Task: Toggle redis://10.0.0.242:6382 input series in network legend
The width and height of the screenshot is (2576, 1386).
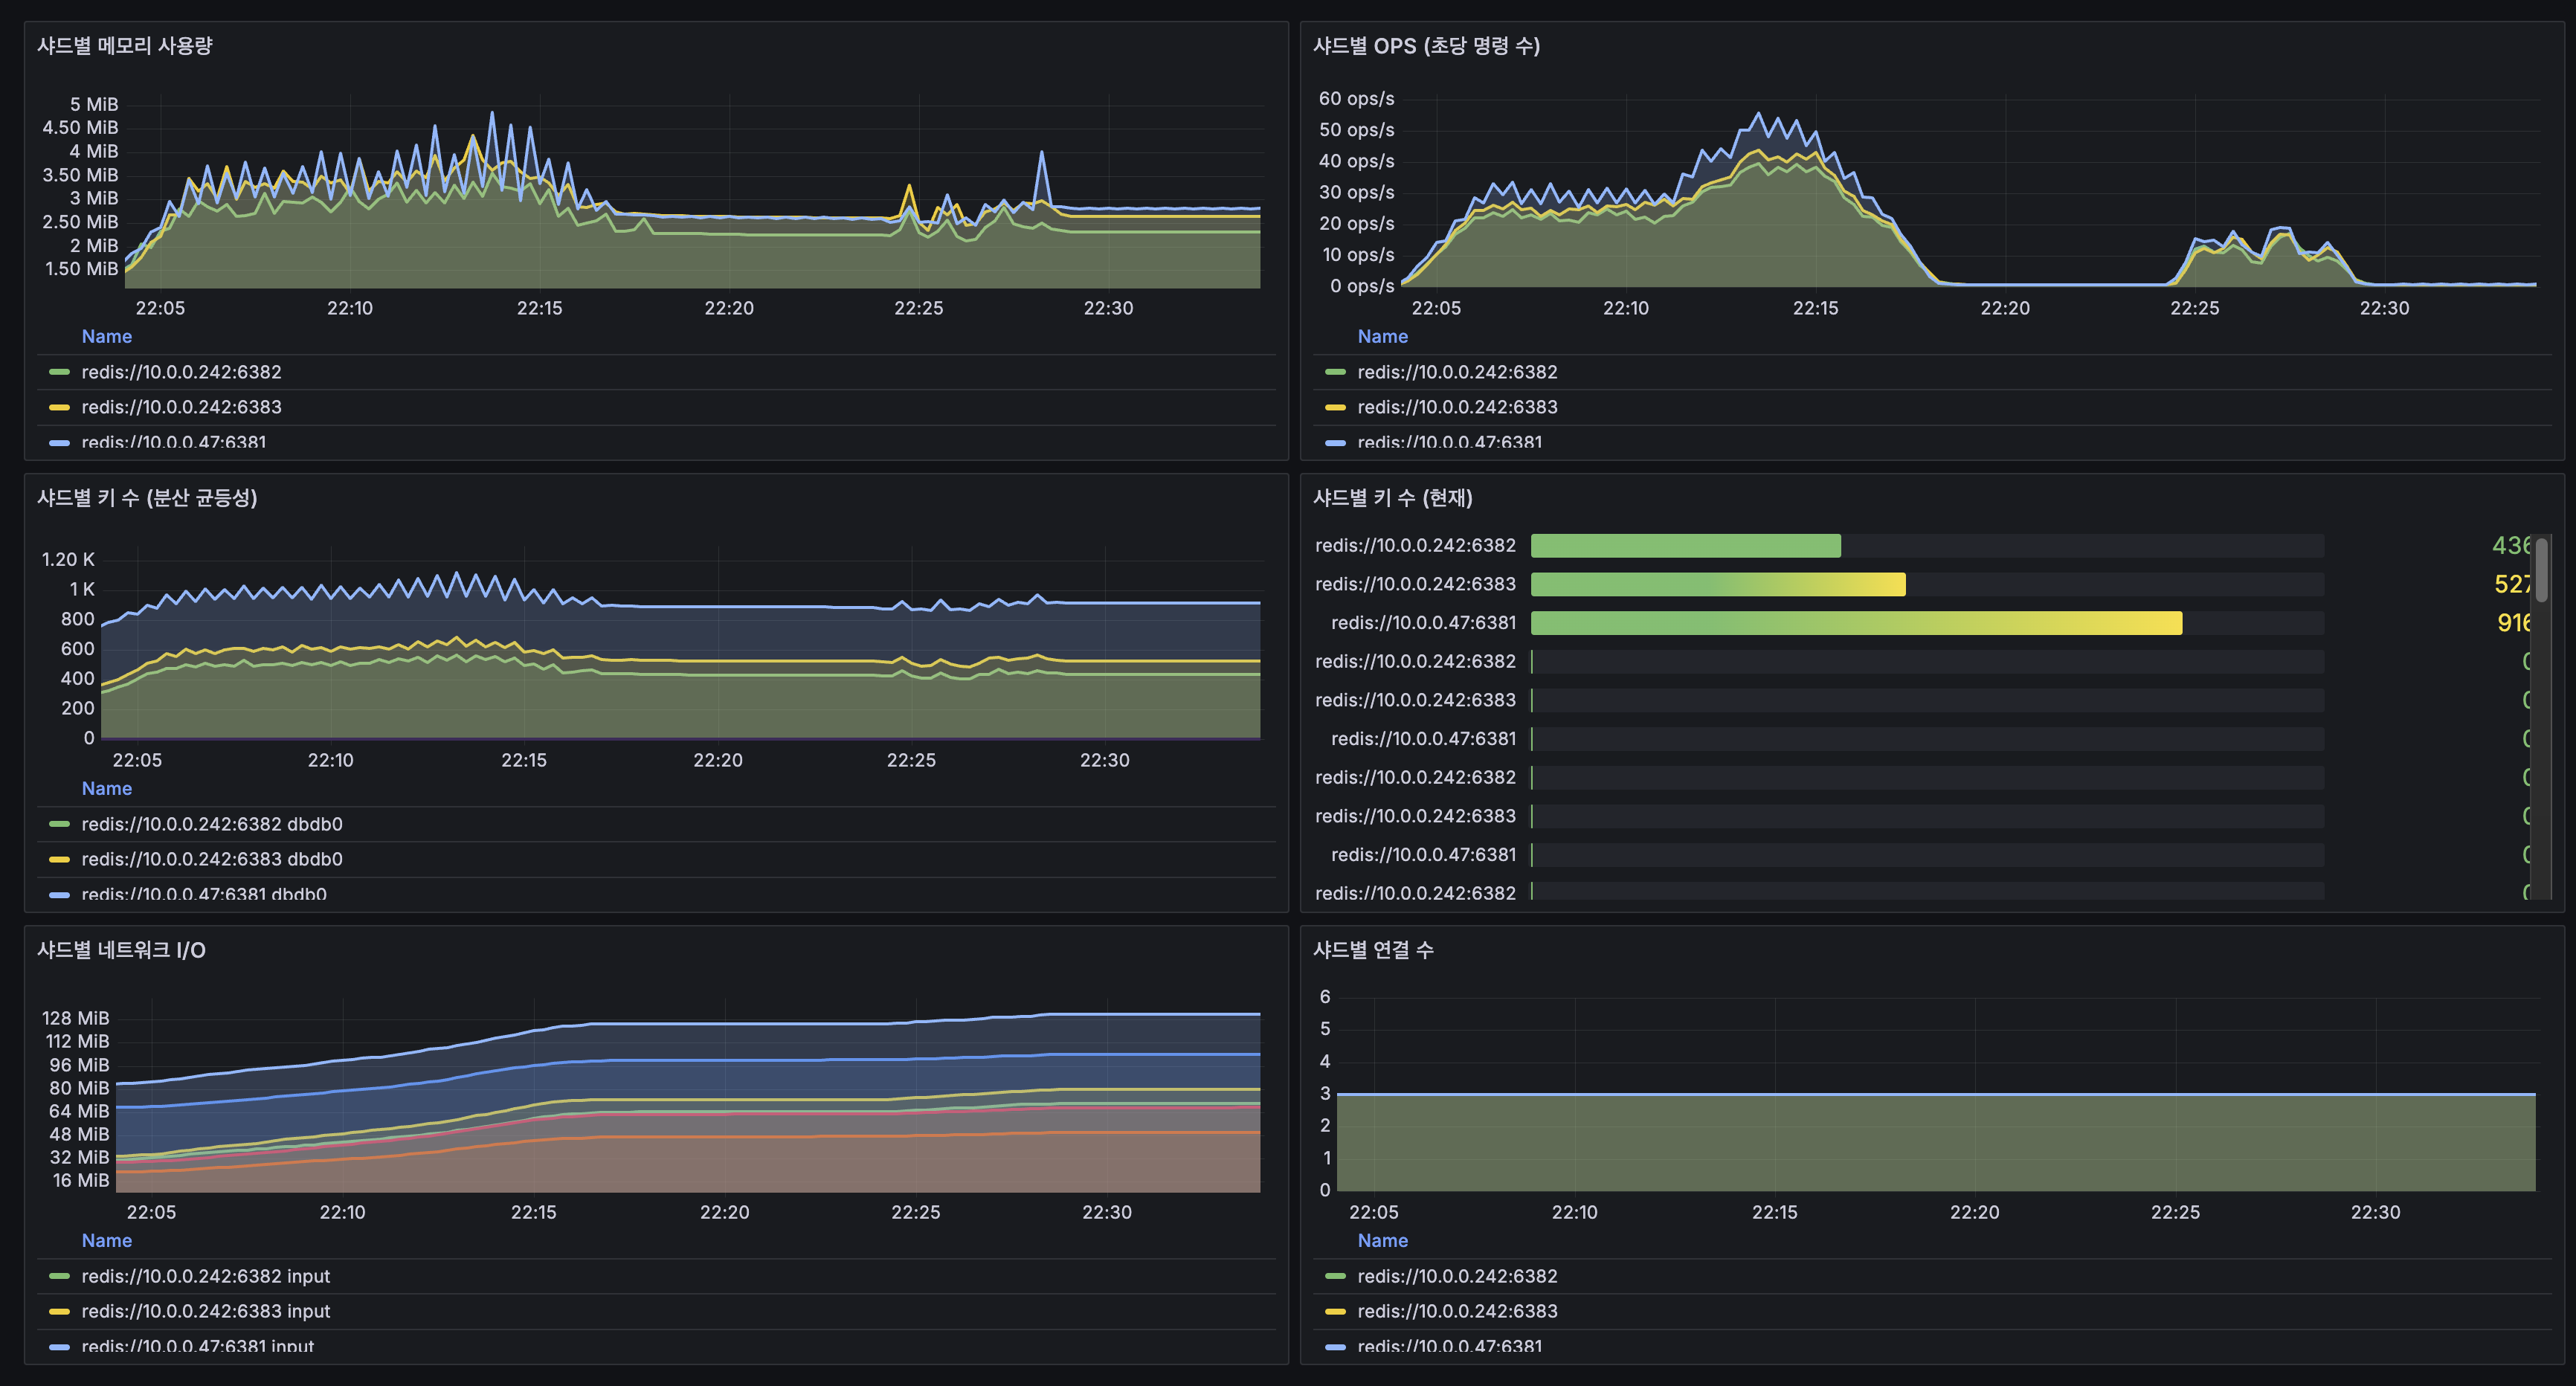Action: click(x=205, y=1276)
